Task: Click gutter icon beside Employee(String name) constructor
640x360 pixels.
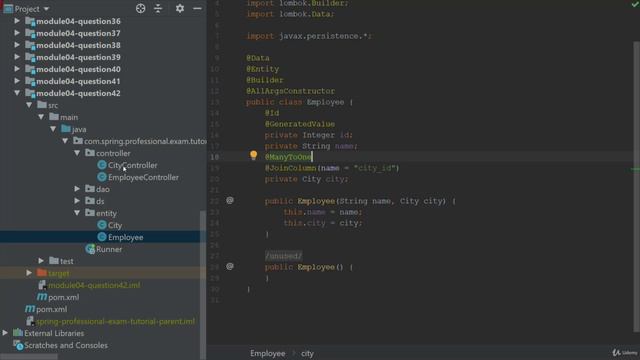Action: click(x=230, y=200)
